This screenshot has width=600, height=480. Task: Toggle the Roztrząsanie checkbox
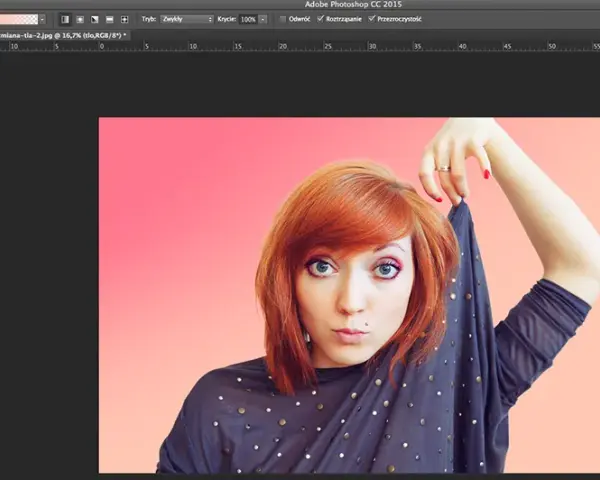[320, 19]
